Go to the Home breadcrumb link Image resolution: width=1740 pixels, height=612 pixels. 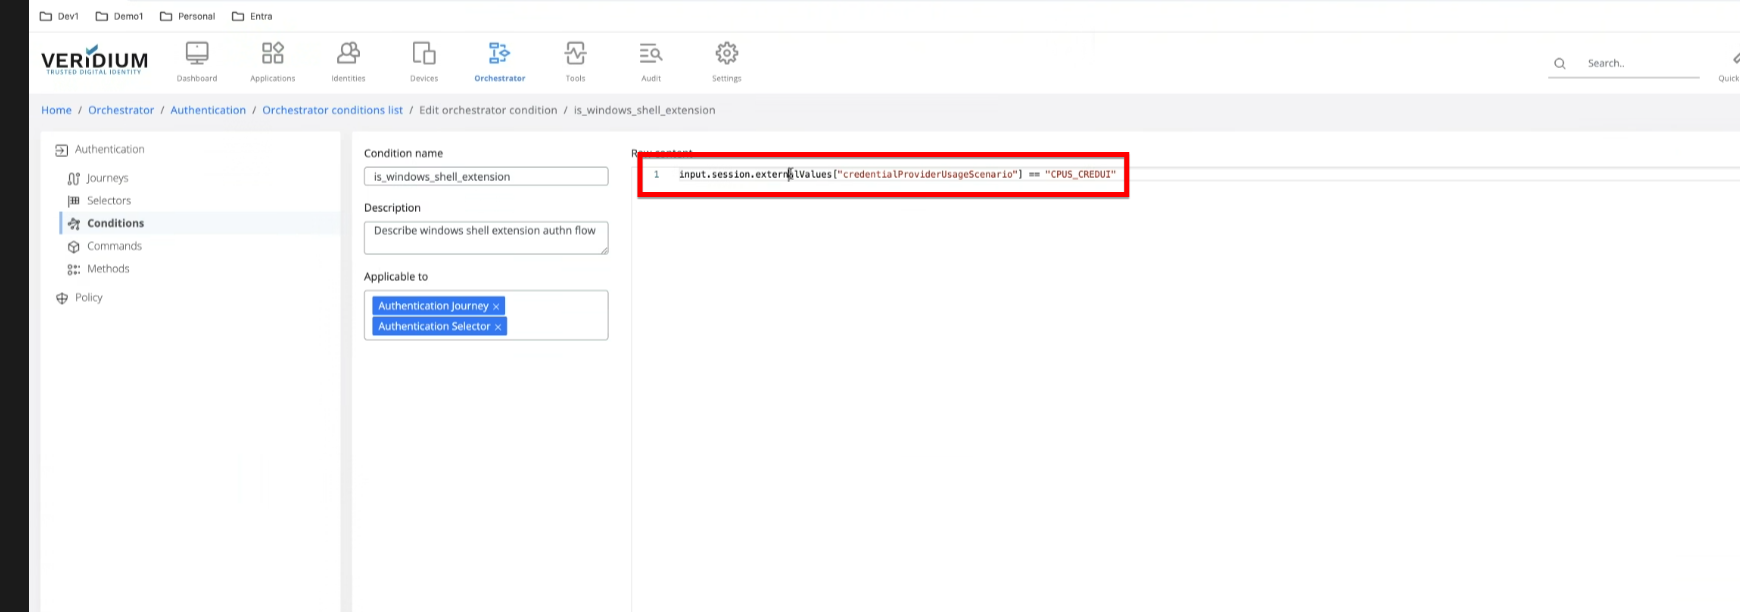click(56, 110)
